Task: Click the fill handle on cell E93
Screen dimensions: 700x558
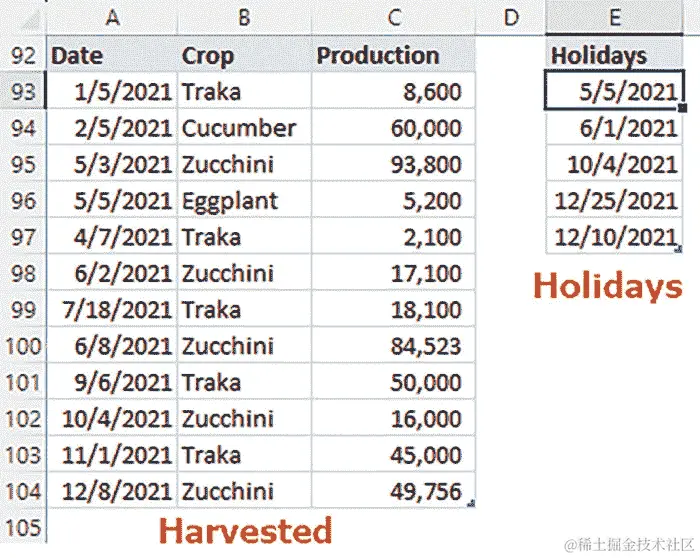Action: (x=682, y=108)
